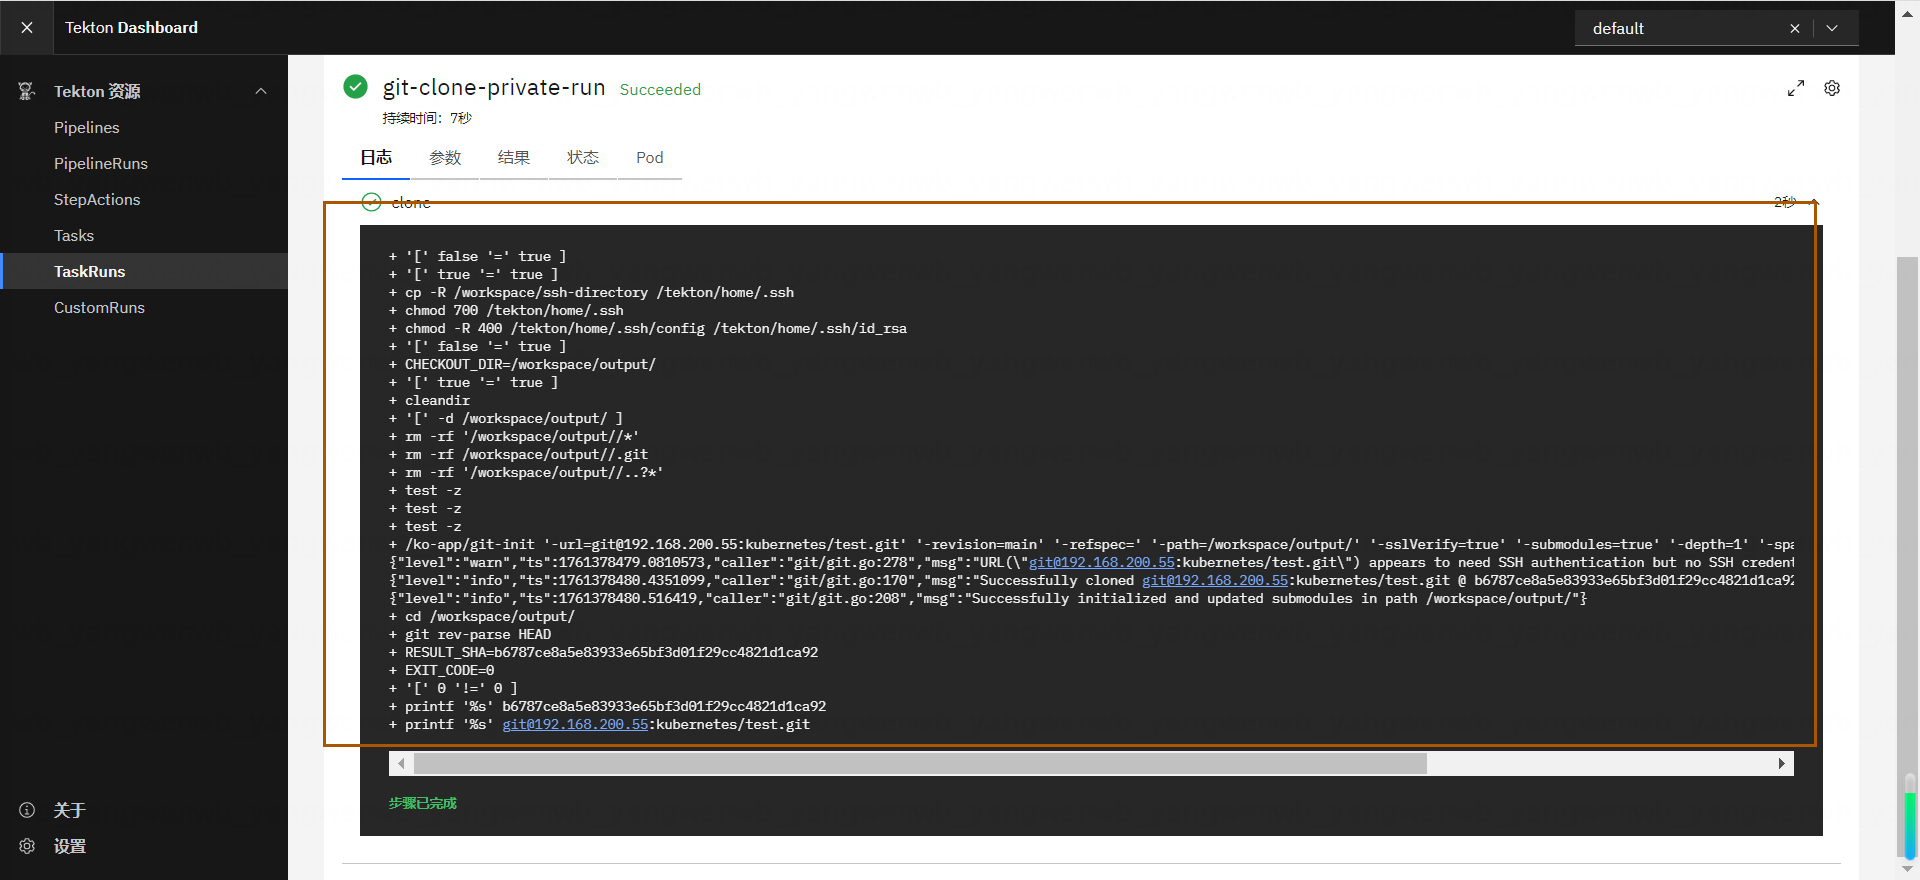This screenshot has width=1920, height=880.
Task: Navigate to StepActions page
Action: pos(97,200)
